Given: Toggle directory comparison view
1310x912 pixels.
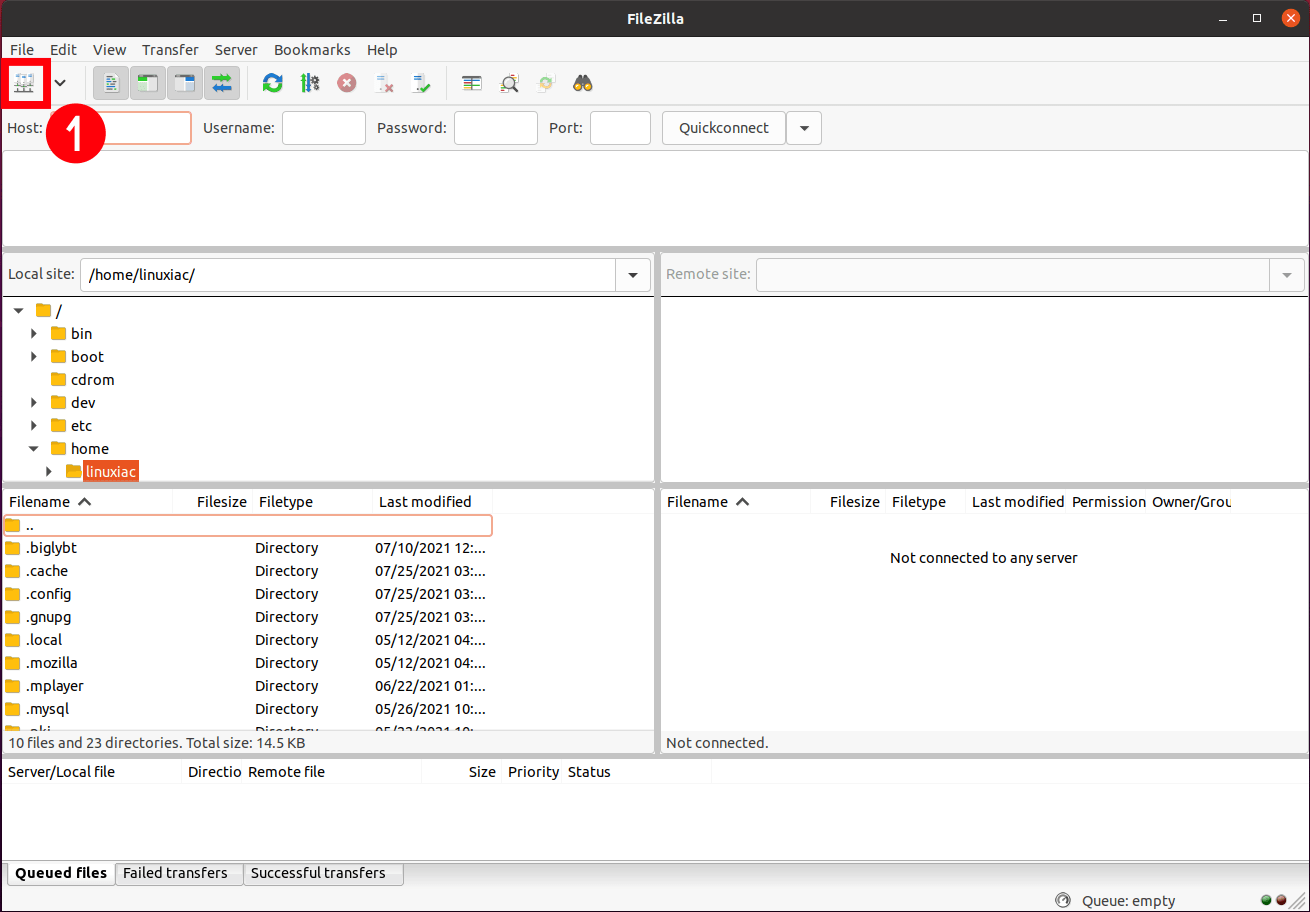Looking at the screenshot, I should pos(472,83).
